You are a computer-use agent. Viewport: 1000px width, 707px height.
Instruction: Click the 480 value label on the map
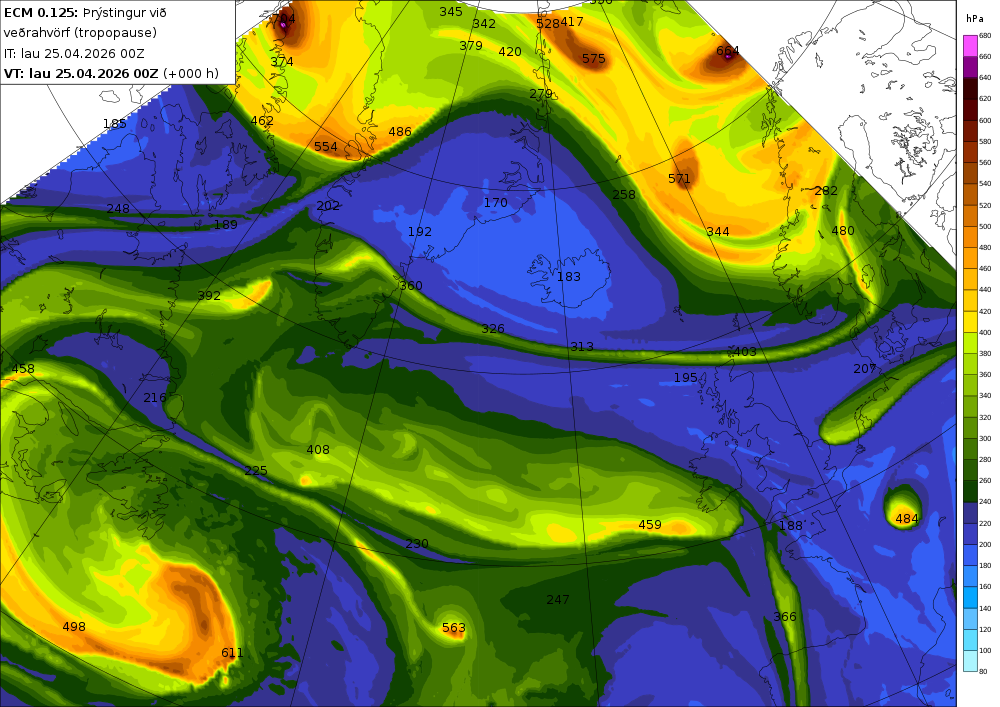pyautogui.click(x=843, y=231)
